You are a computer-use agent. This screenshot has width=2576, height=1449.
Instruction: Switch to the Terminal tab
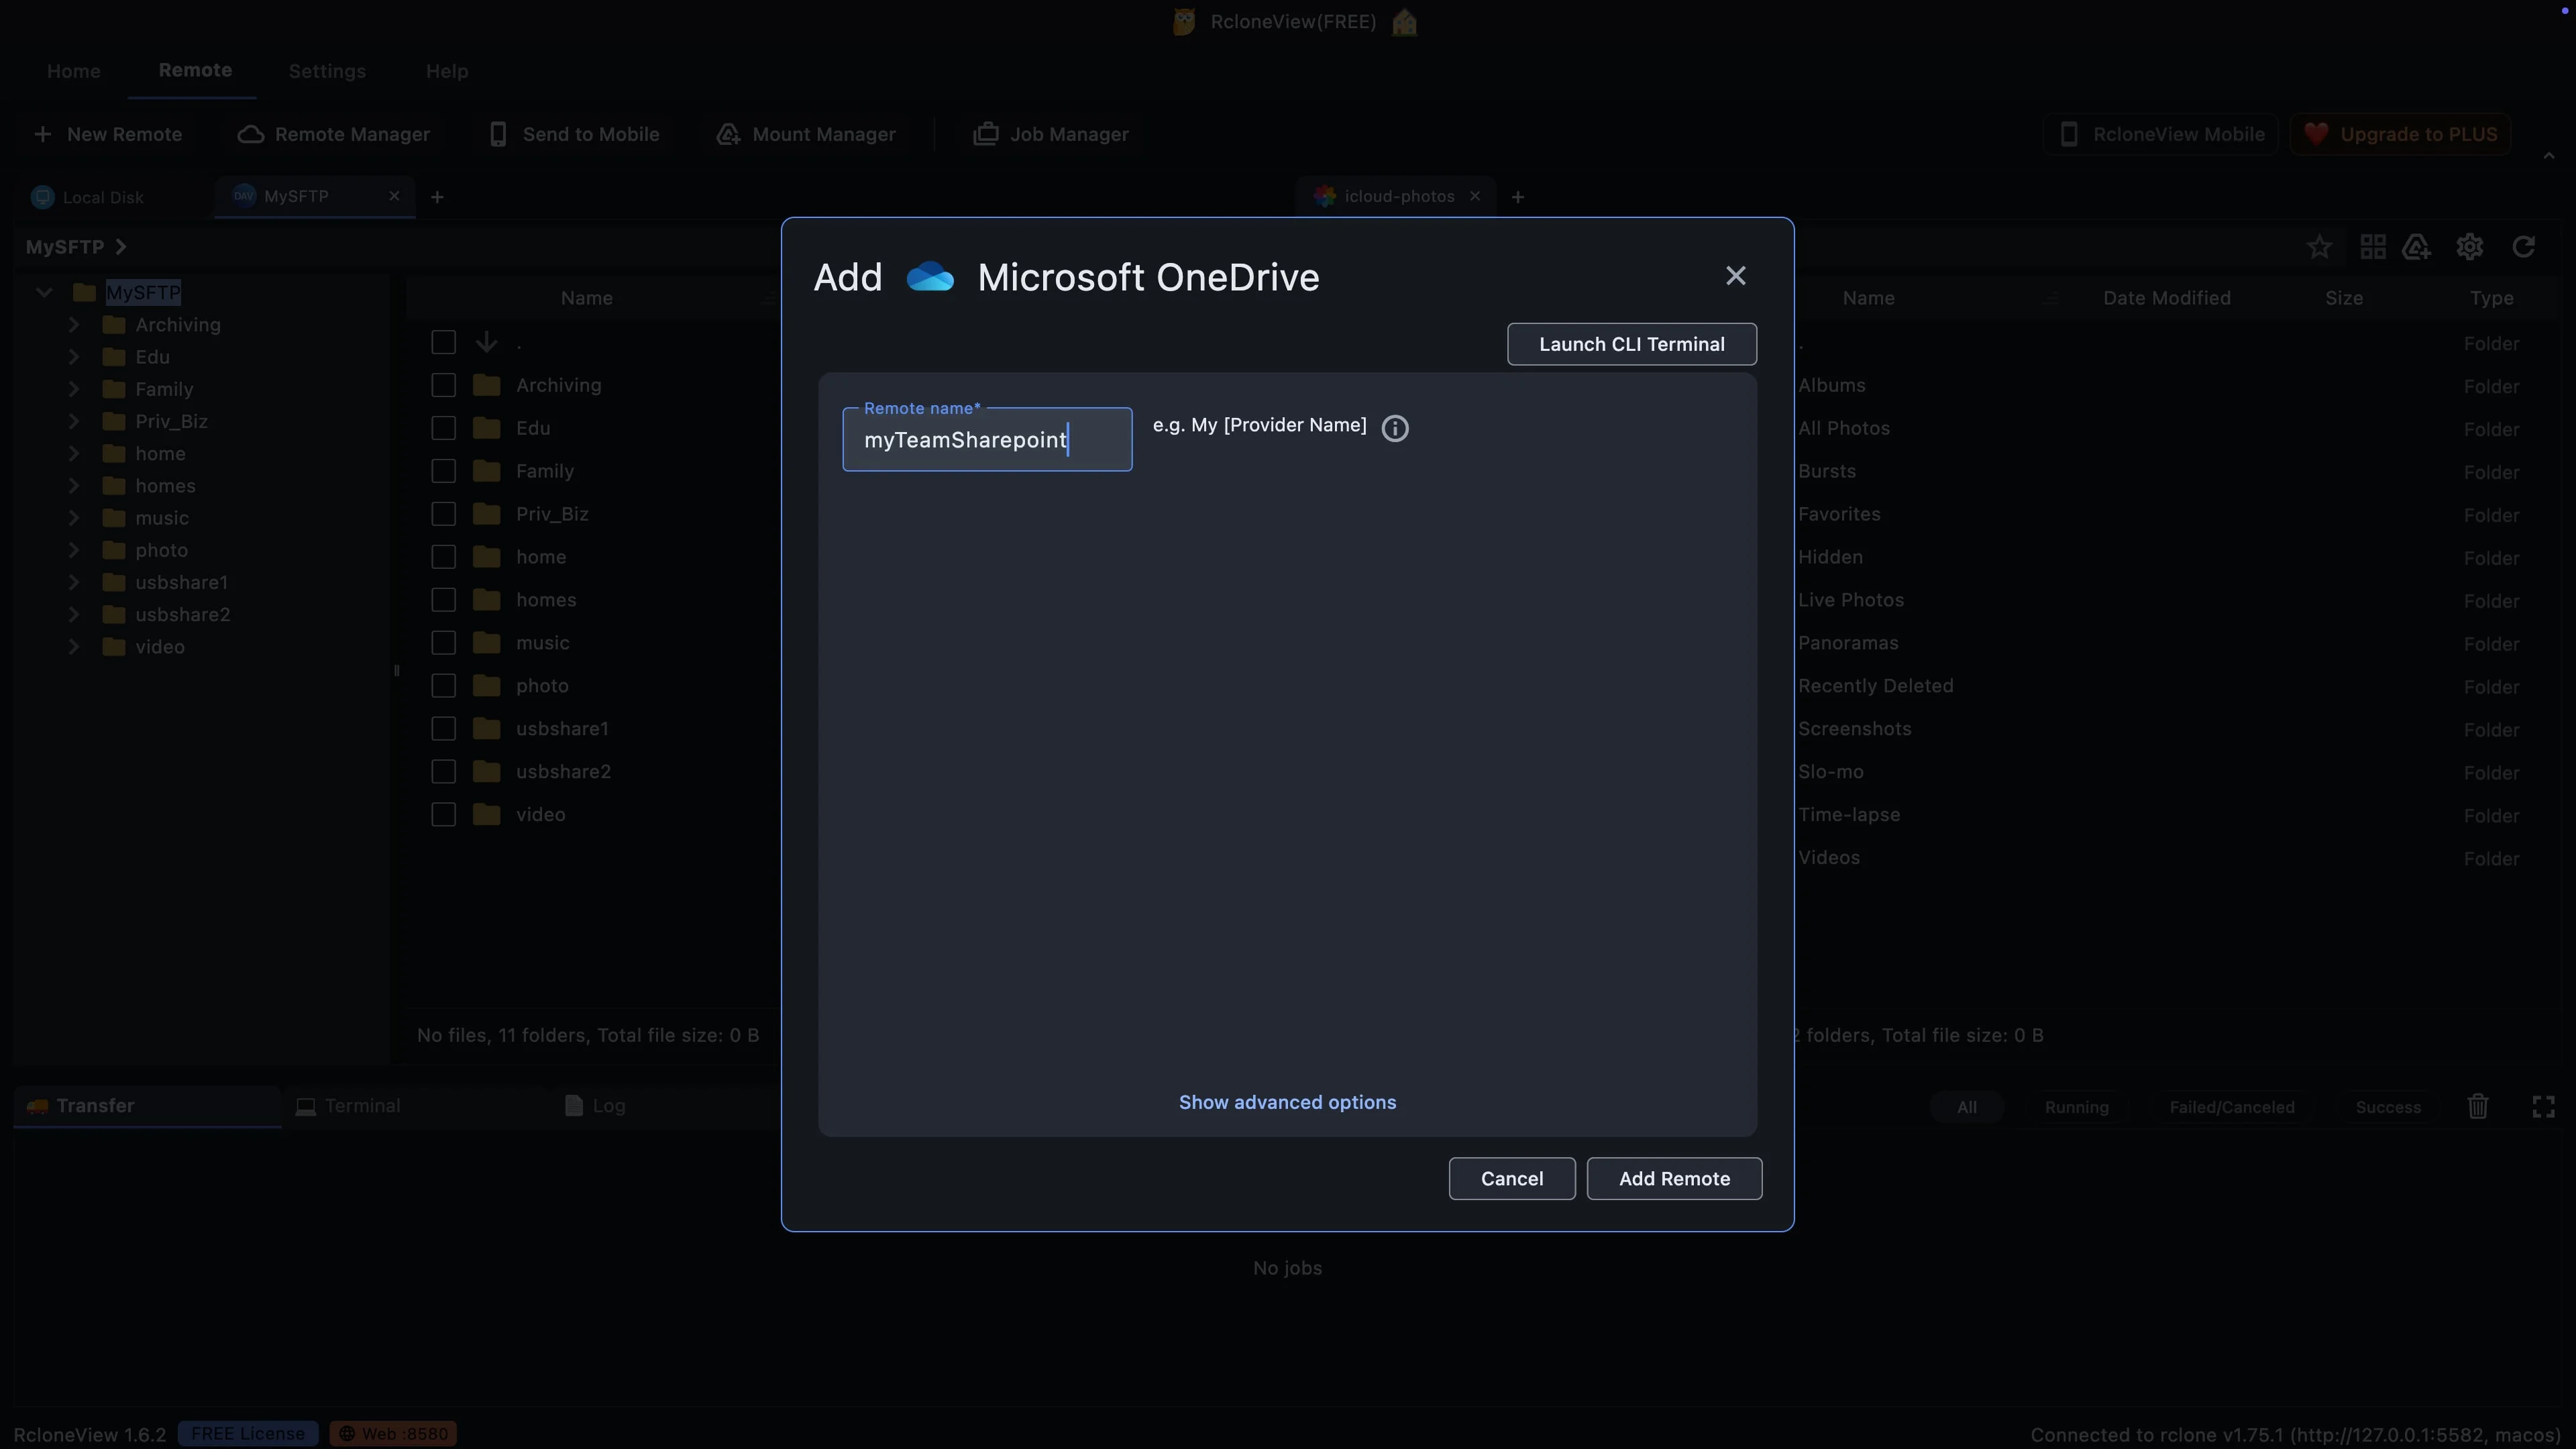point(348,1106)
